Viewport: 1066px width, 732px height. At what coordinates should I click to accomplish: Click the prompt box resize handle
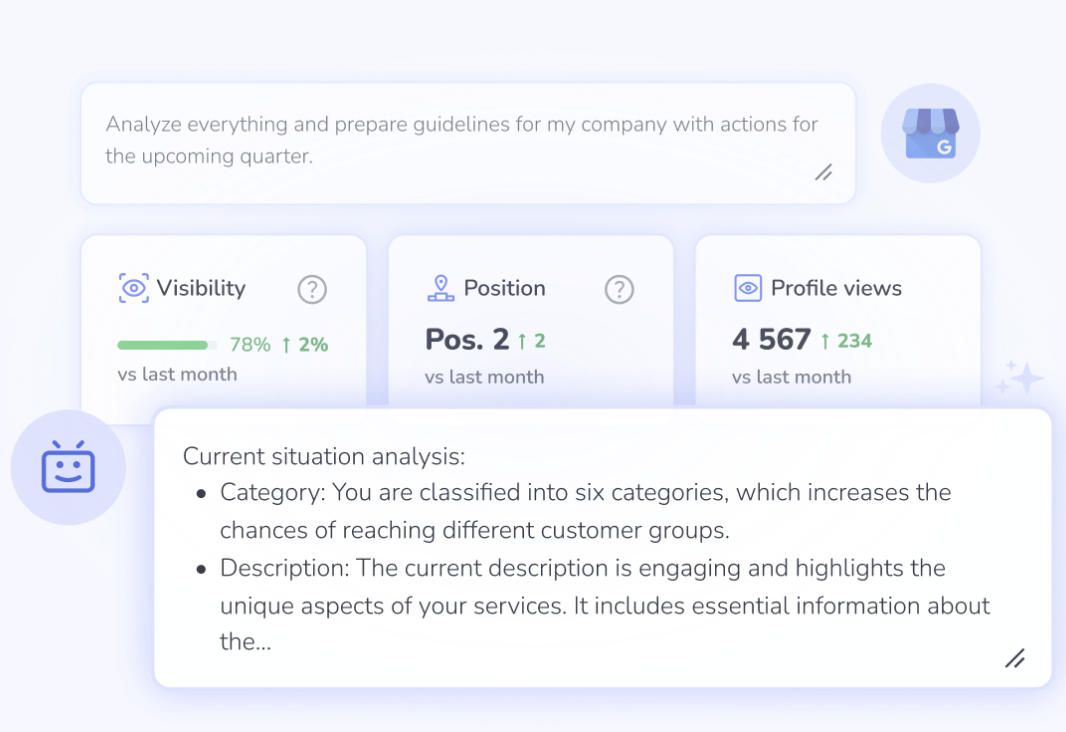823,173
